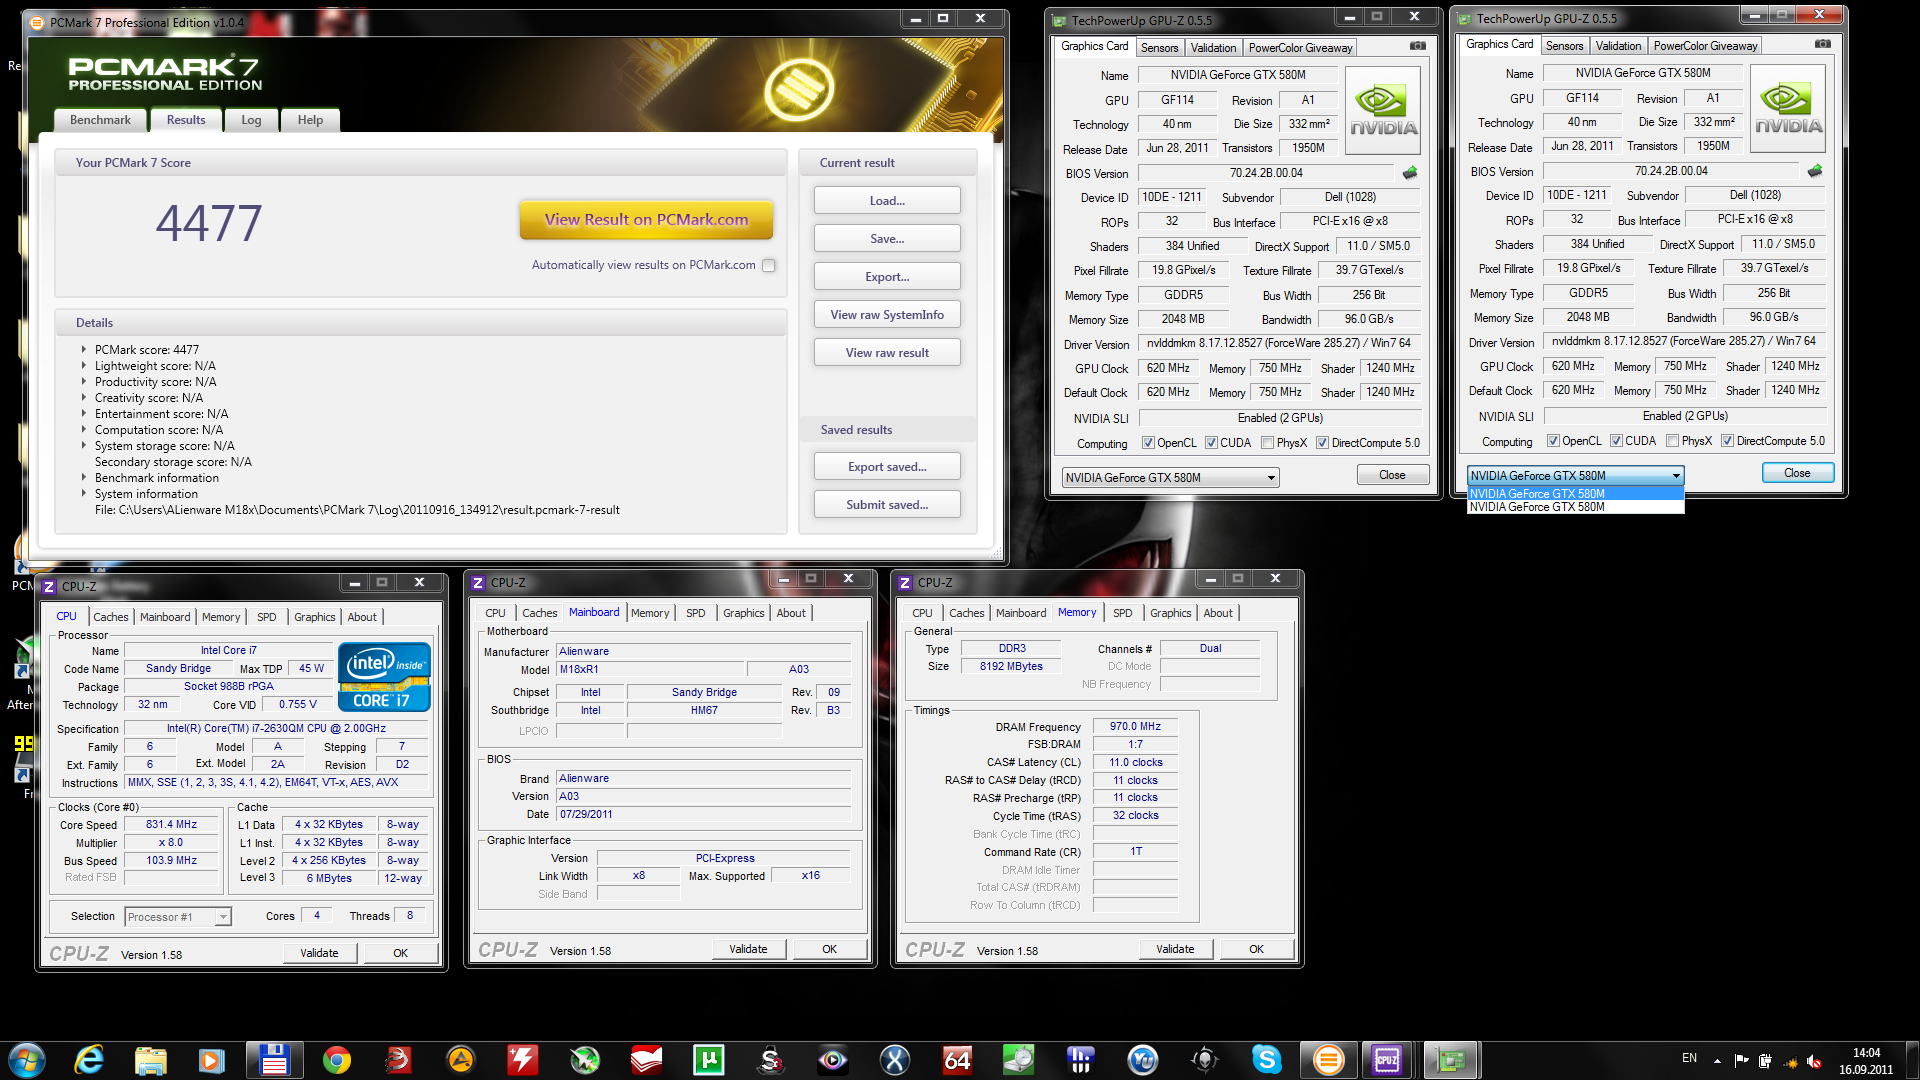Click View Result on PCMark.com button
This screenshot has height=1080, width=1920.
[646, 220]
